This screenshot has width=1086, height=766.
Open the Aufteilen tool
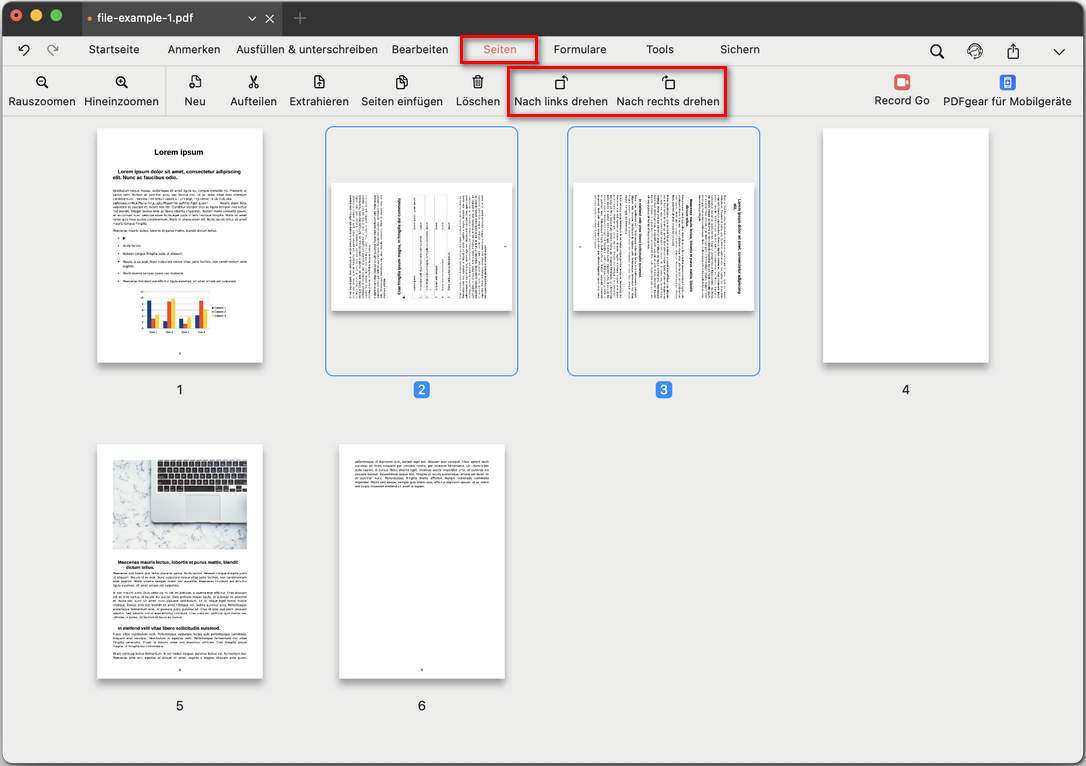[253, 91]
